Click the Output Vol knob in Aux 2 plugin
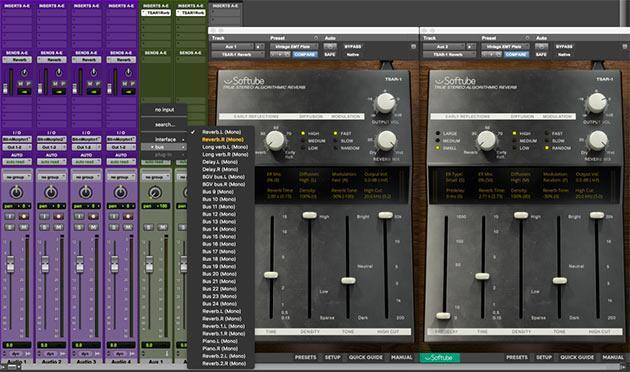630x372 pixels. click(597, 103)
